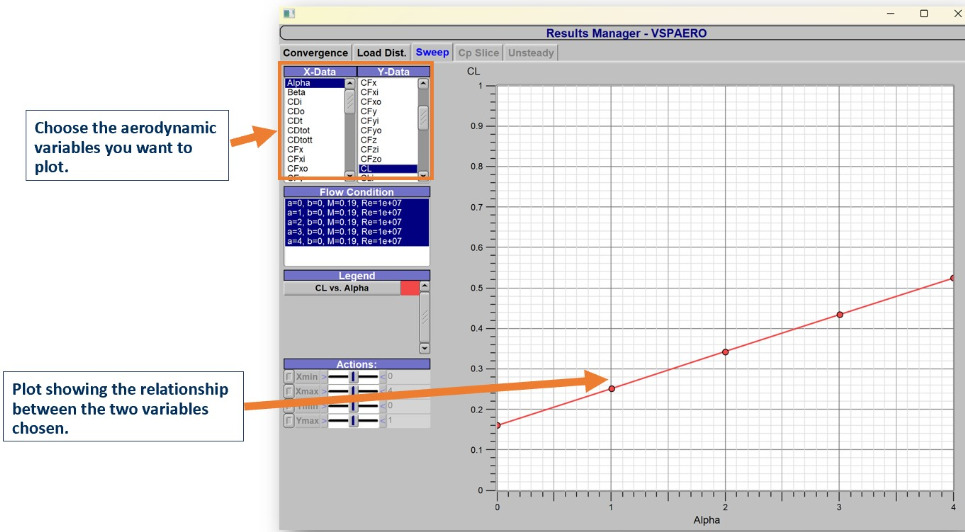Toggle the Xmin manual limit checkbox
965x532 pixels.
click(x=289, y=377)
